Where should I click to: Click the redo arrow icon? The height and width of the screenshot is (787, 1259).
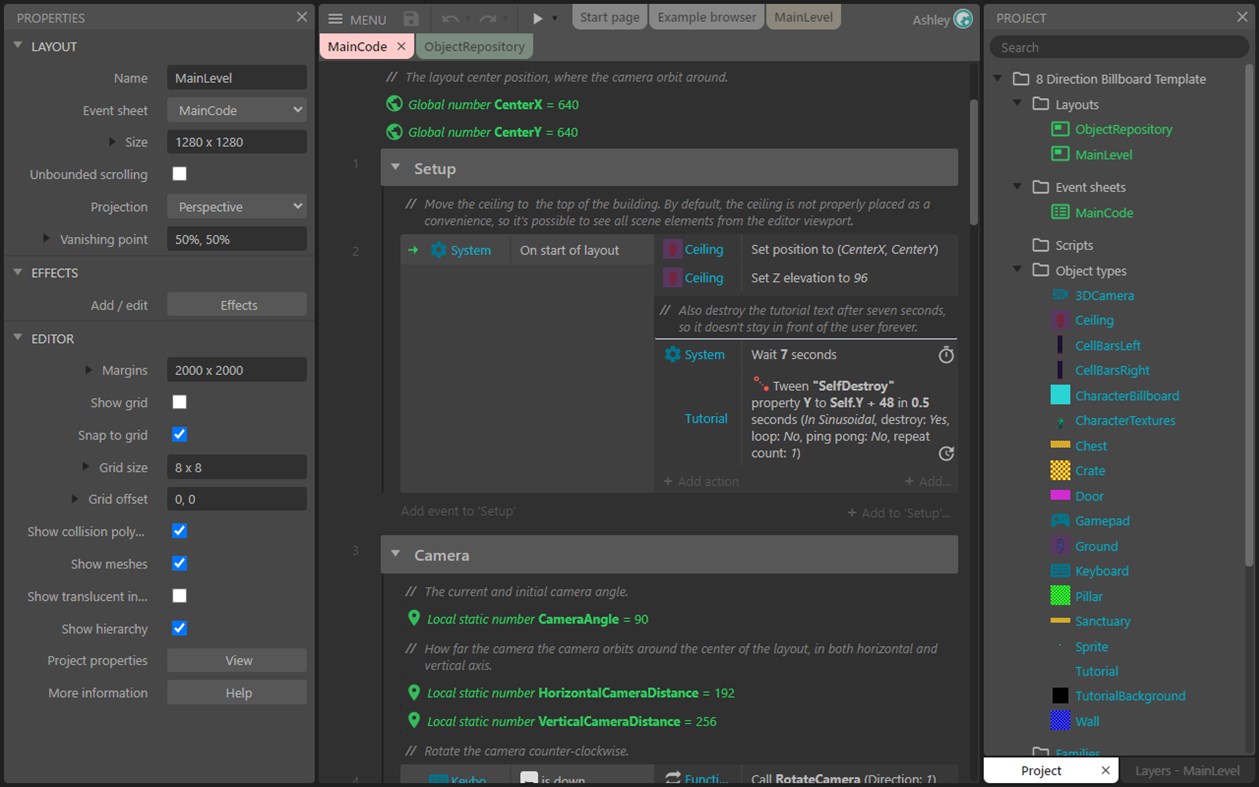pyautogui.click(x=487, y=19)
